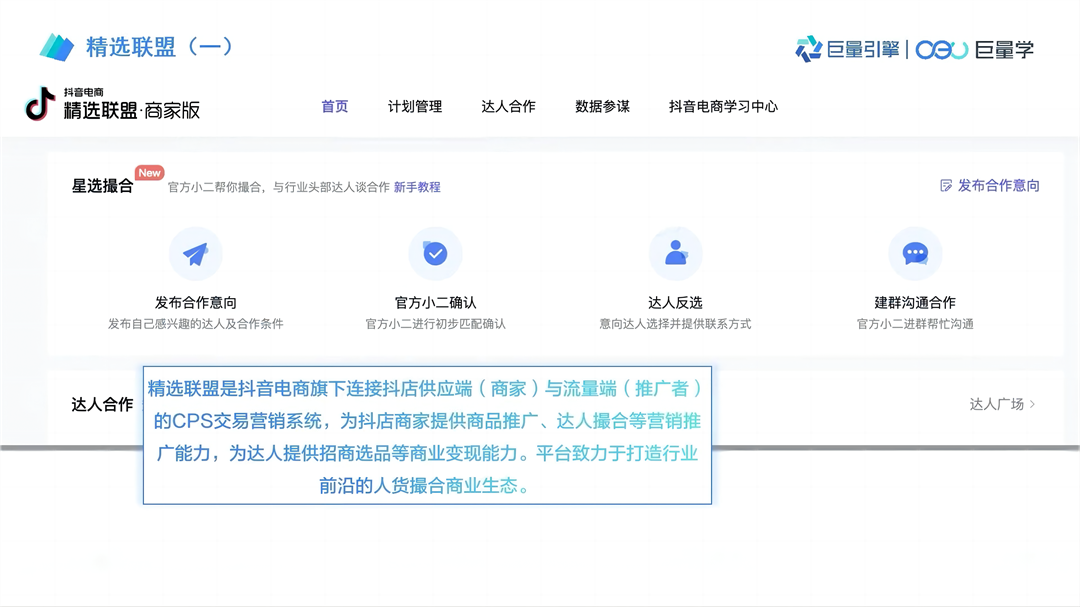Open 数据参谋 from the menu bar
Image resolution: width=1080 pixels, height=607 pixels.
(x=602, y=106)
